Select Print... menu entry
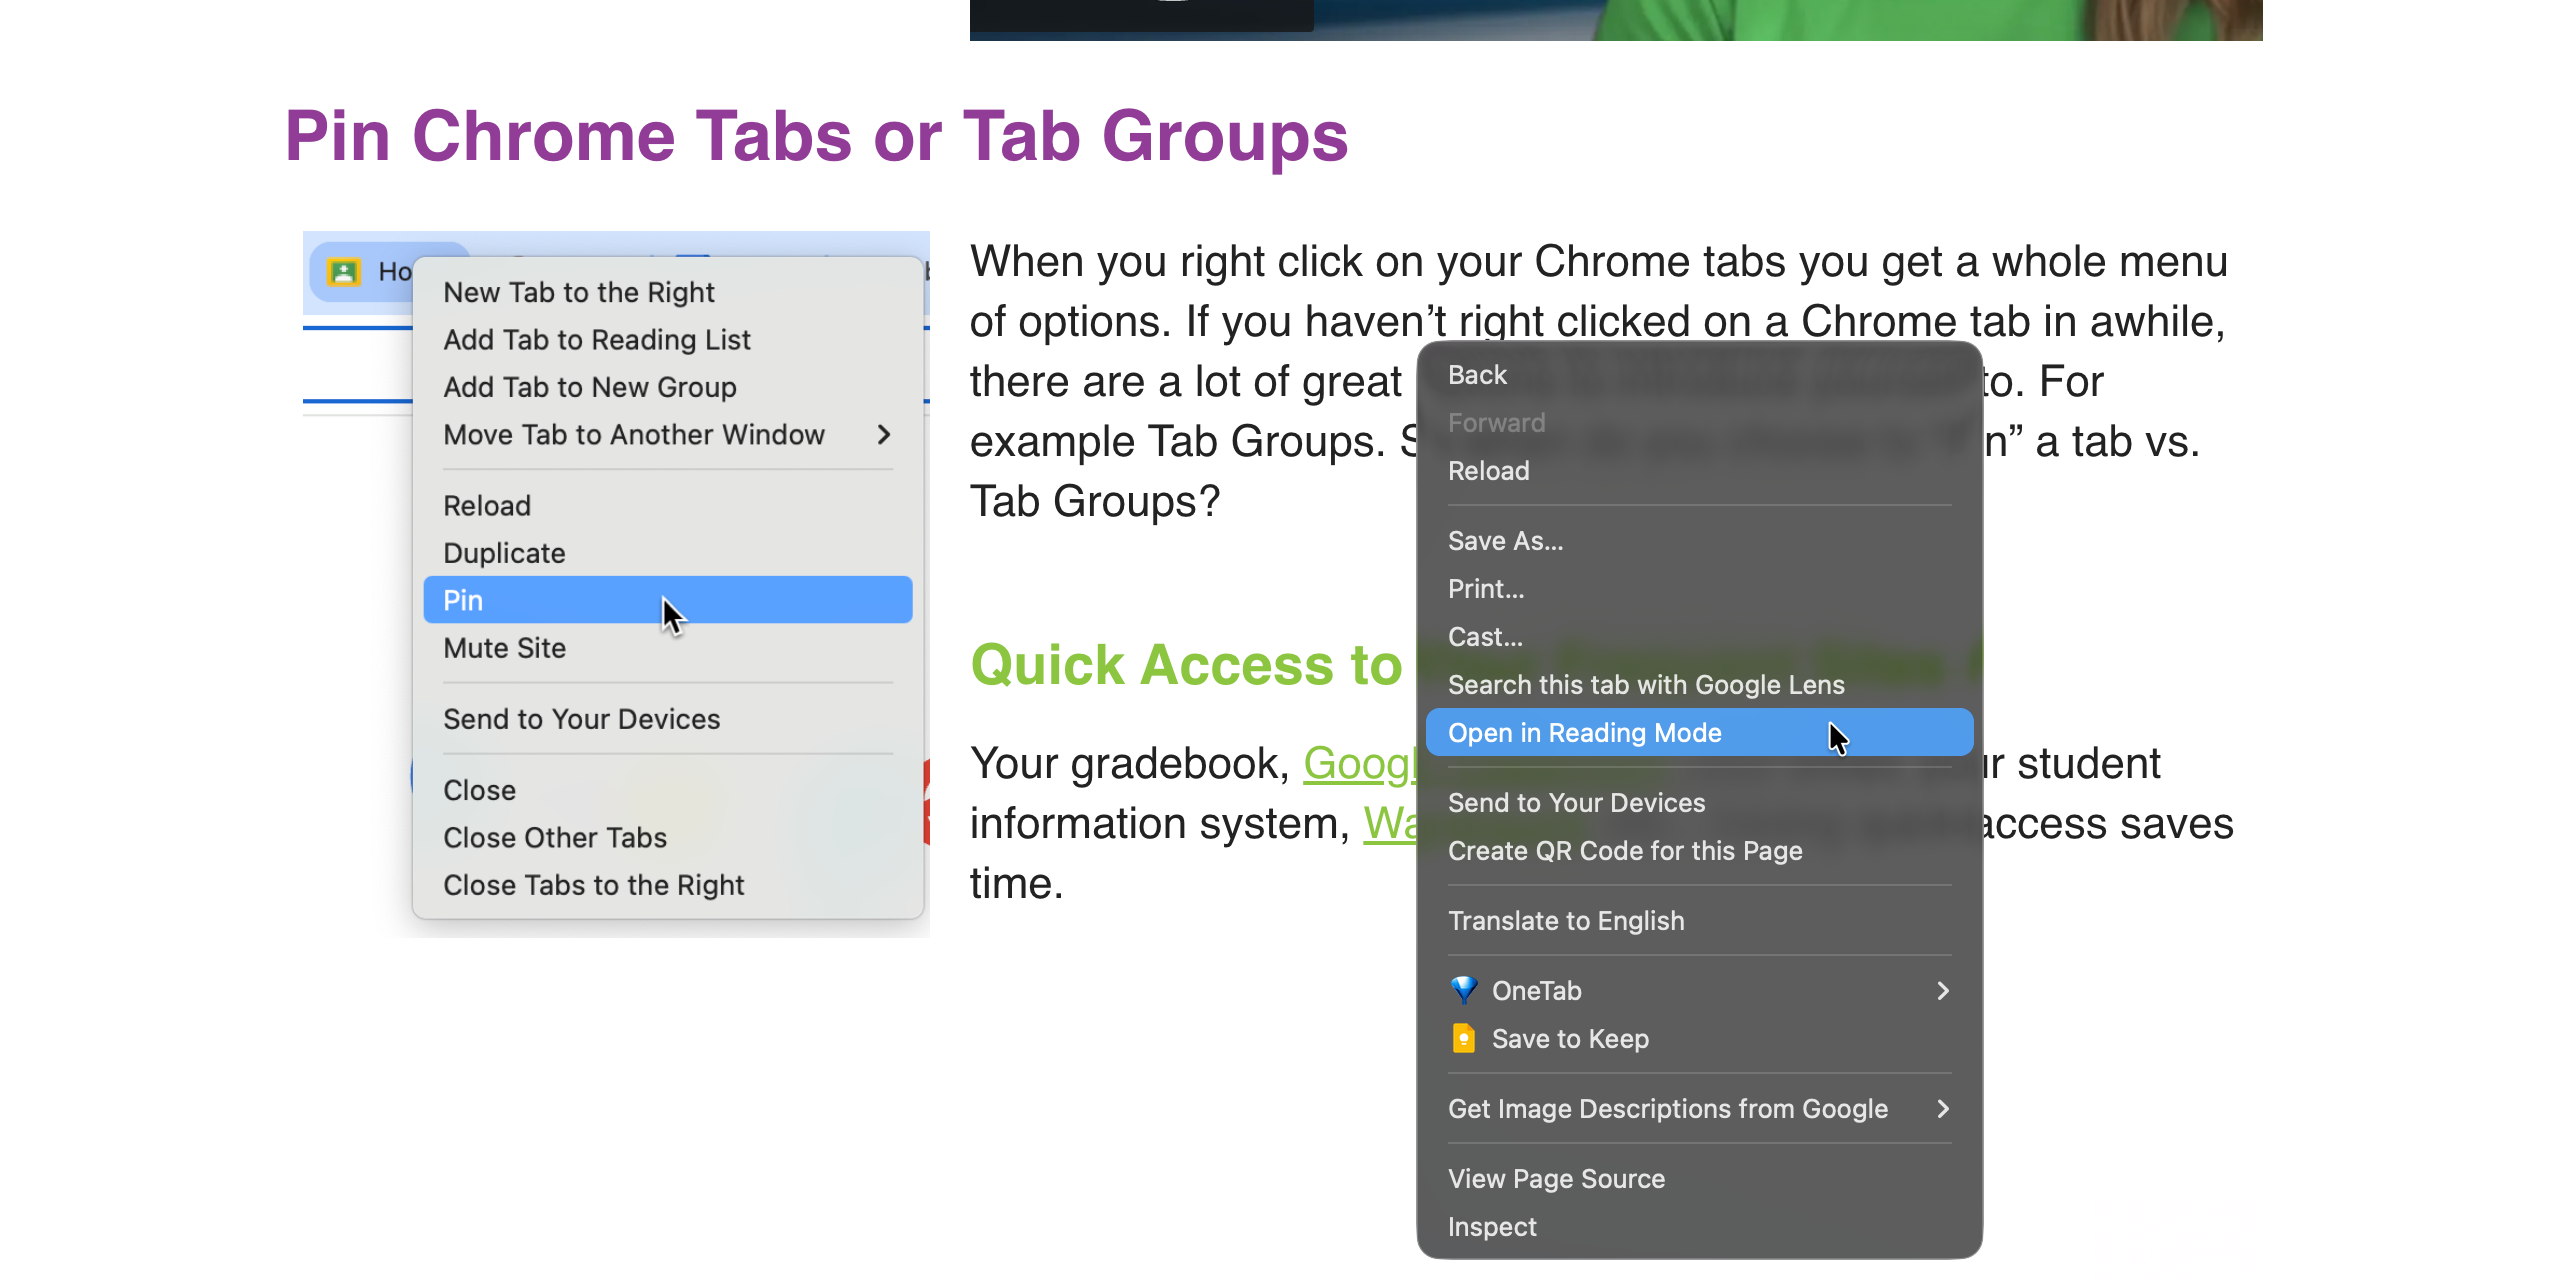Image resolution: width=2566 pixels, height=1282 pixels. pyautogui.click(x=1486, y=589)
